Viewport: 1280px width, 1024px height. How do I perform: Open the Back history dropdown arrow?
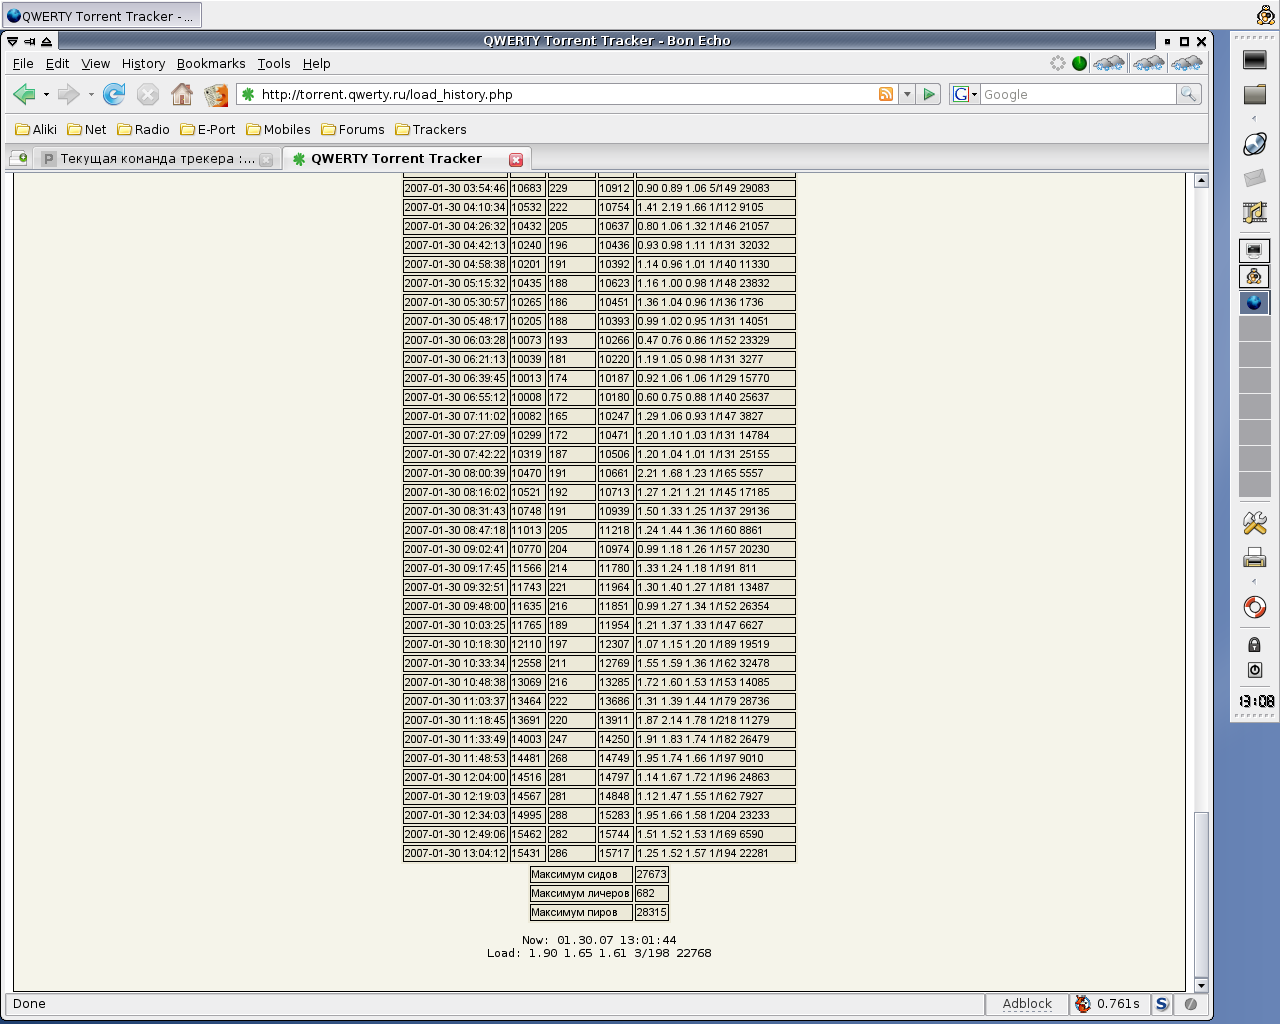46,95
